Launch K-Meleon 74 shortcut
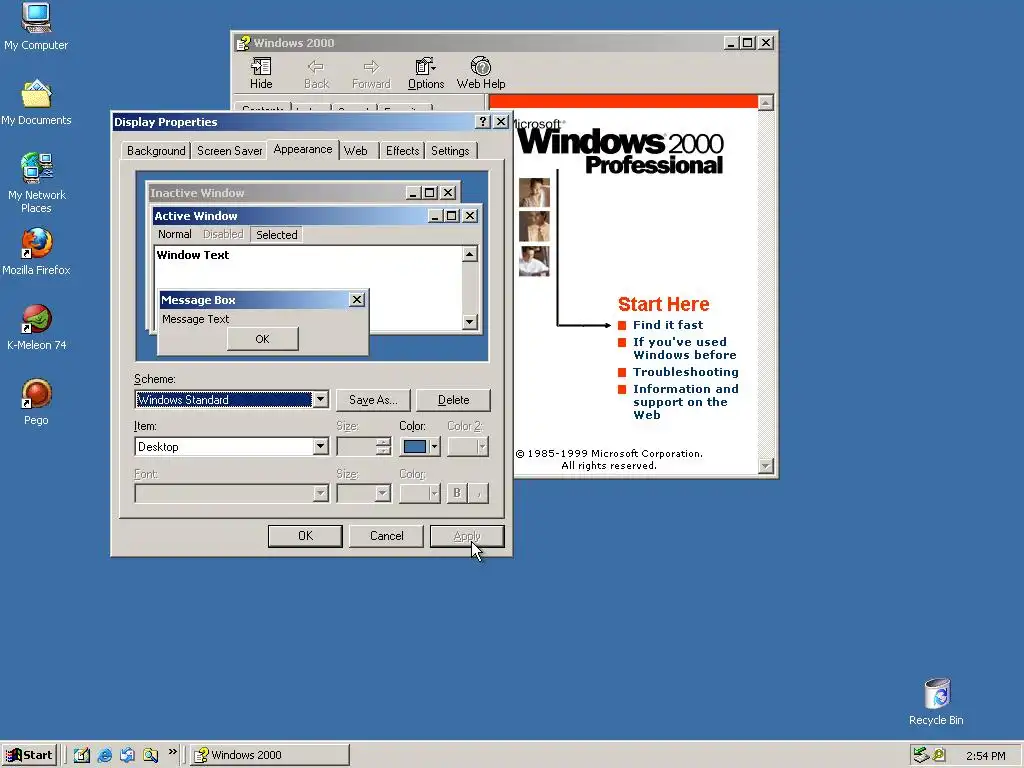This screenshot has width=1024, height=768. [36, 327]
